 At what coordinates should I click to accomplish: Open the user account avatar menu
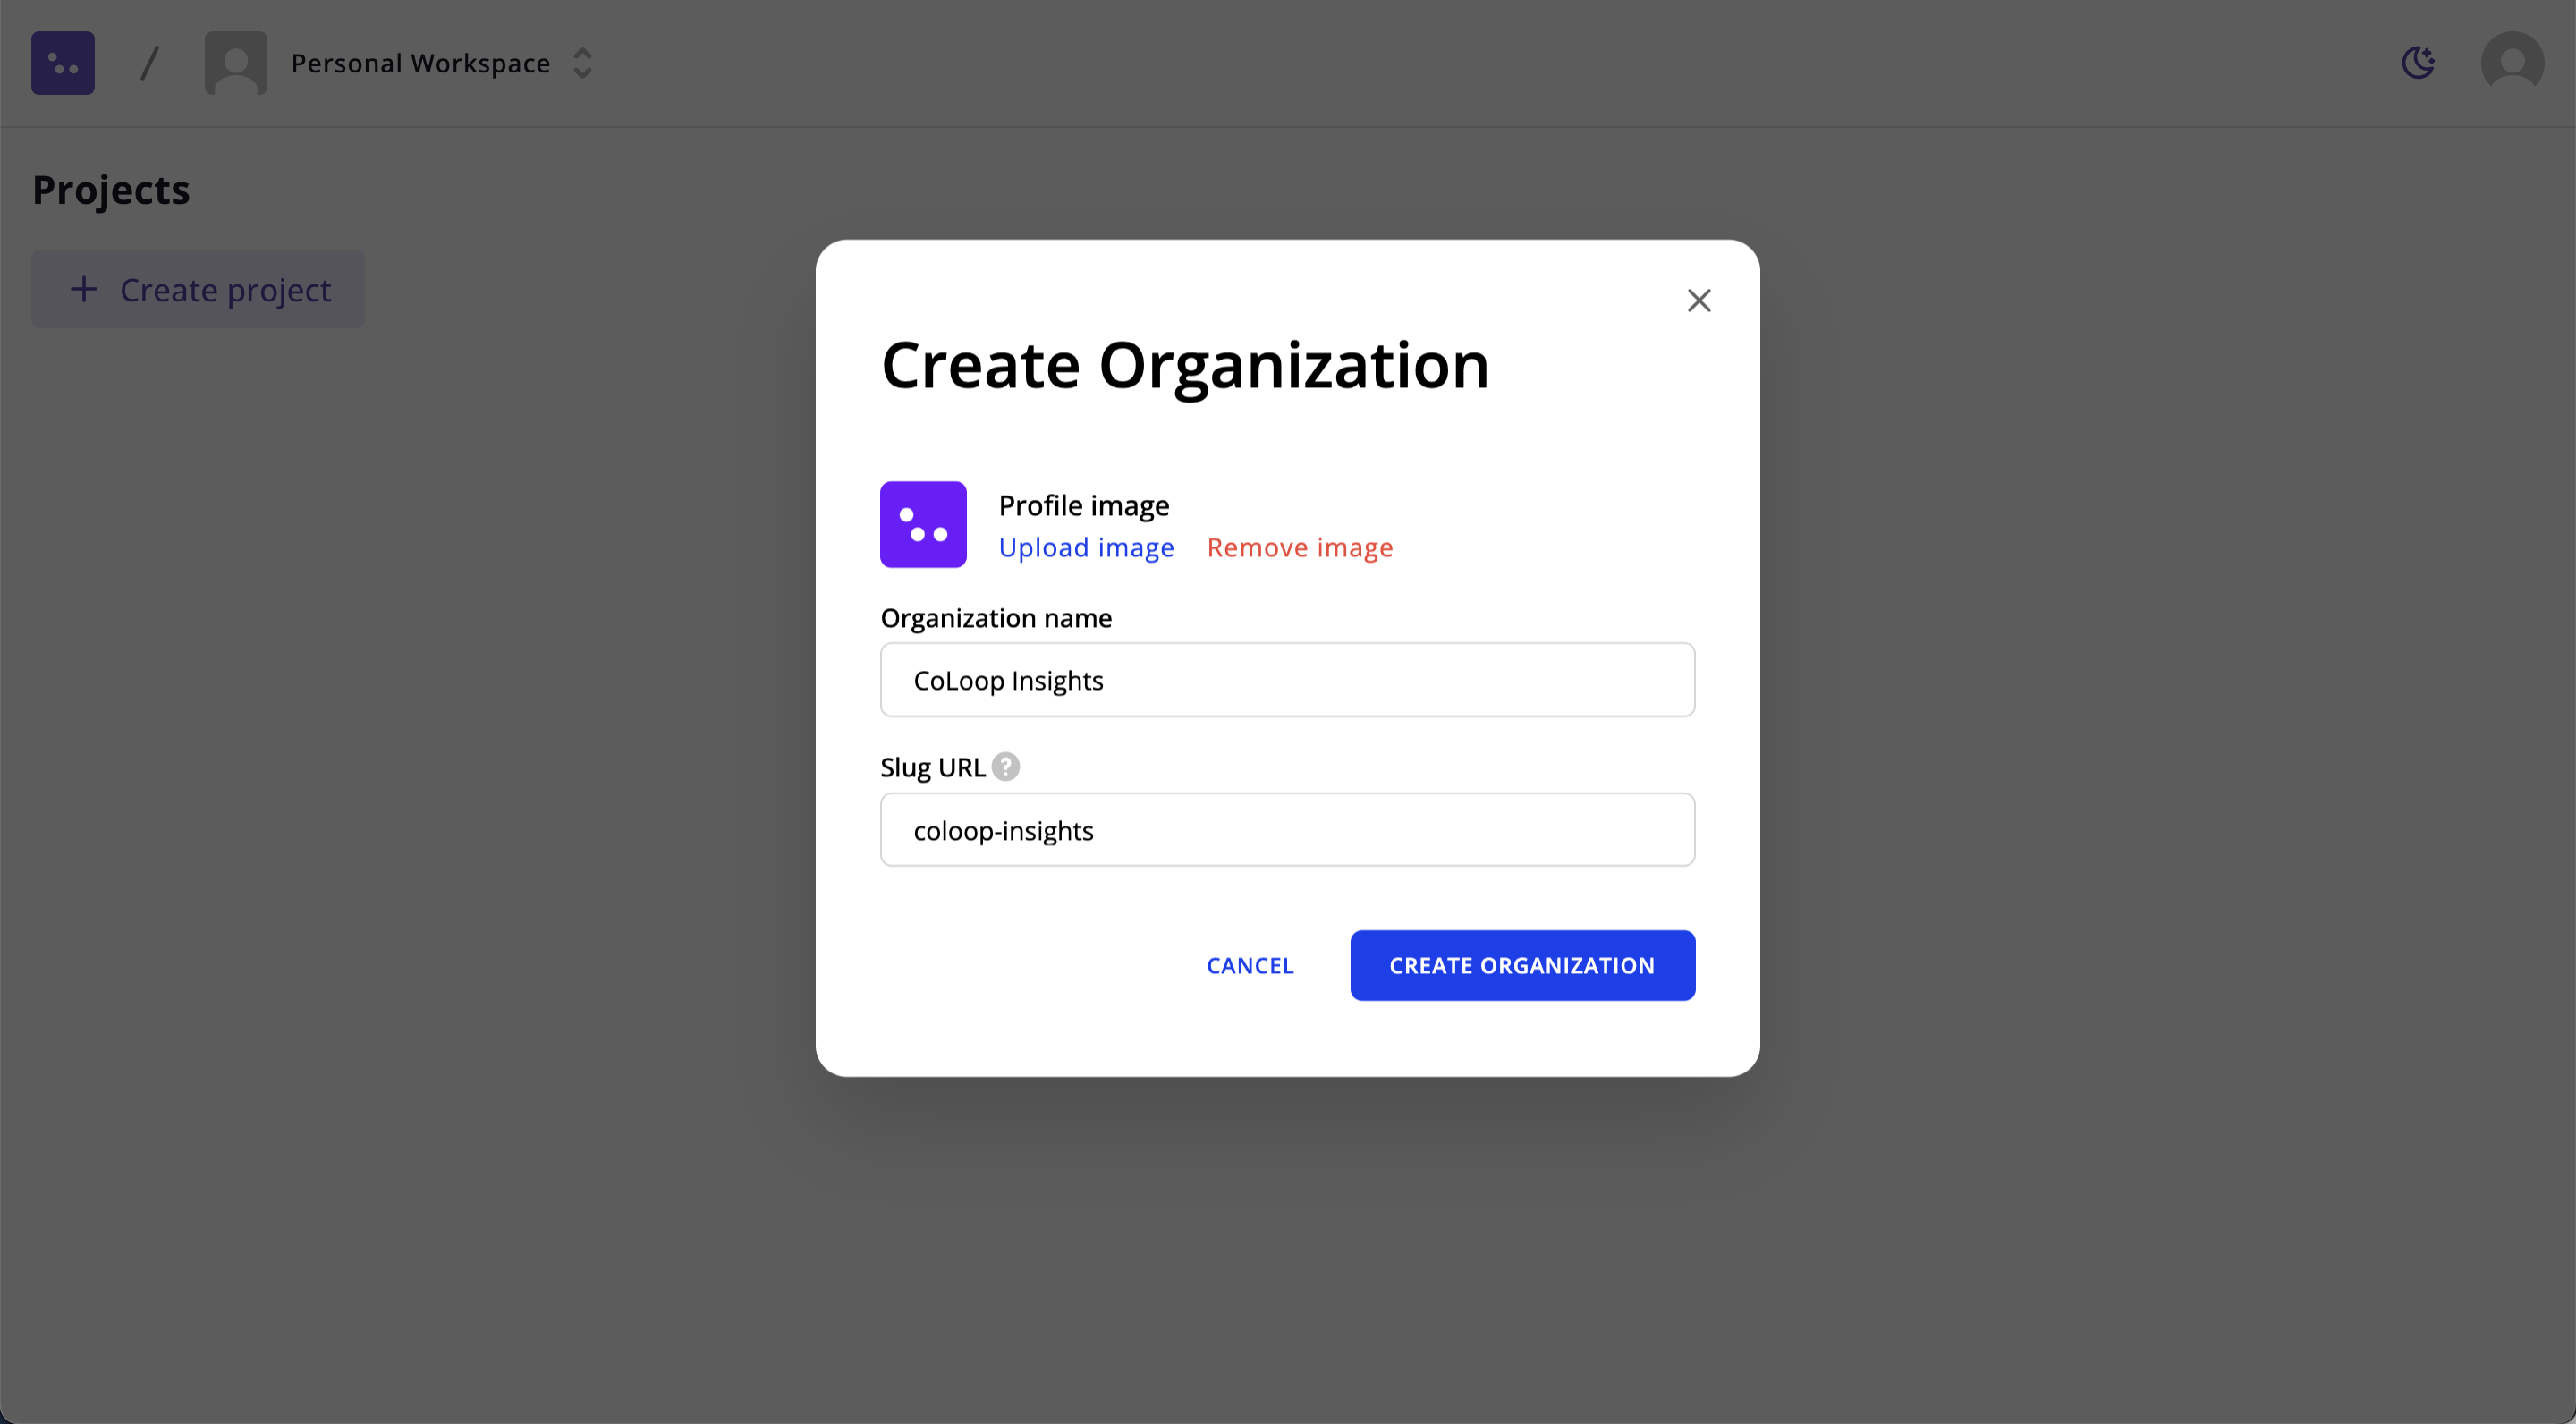click(2512, 63)
